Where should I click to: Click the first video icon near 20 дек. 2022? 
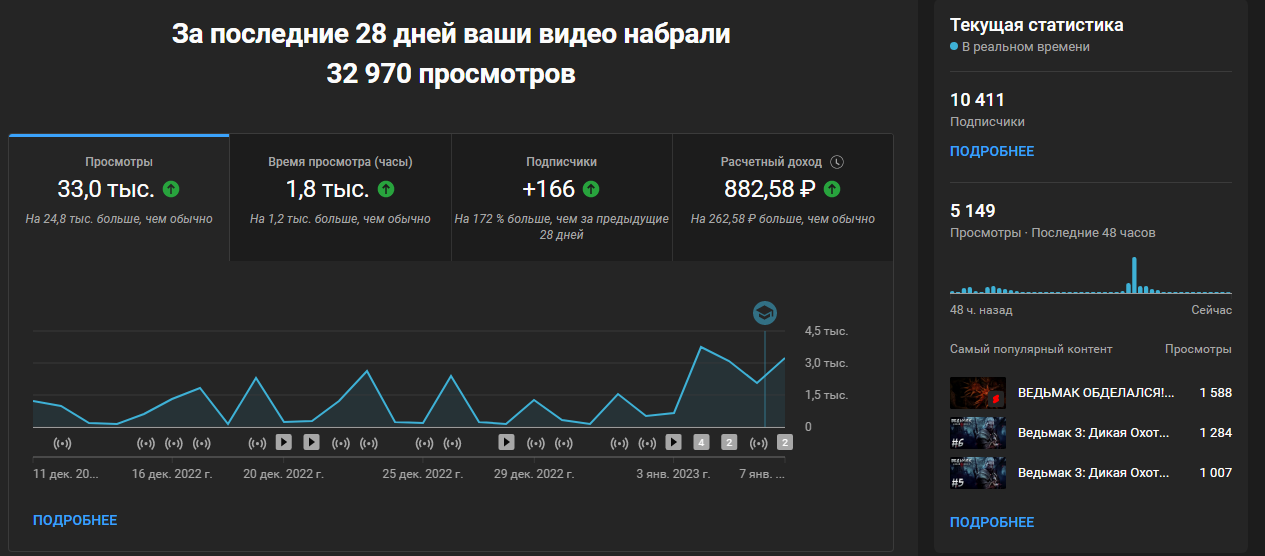tap(284, 442)
